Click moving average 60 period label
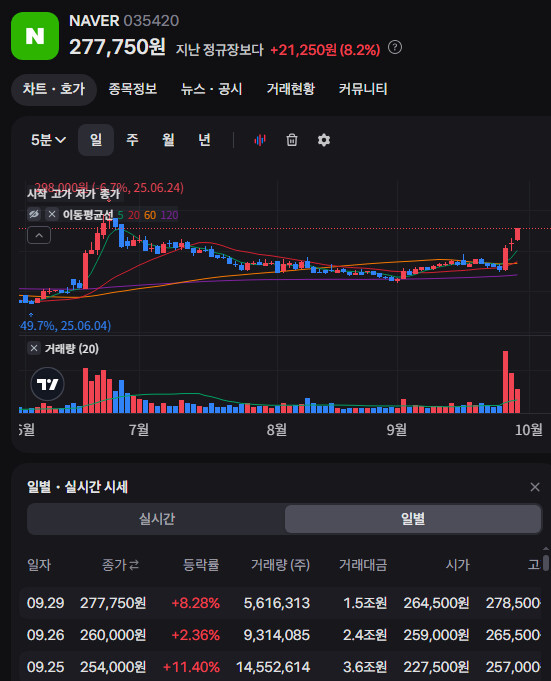Image resolution: width=551 pixels, height=681 pixels. click(x=150, y=215)
